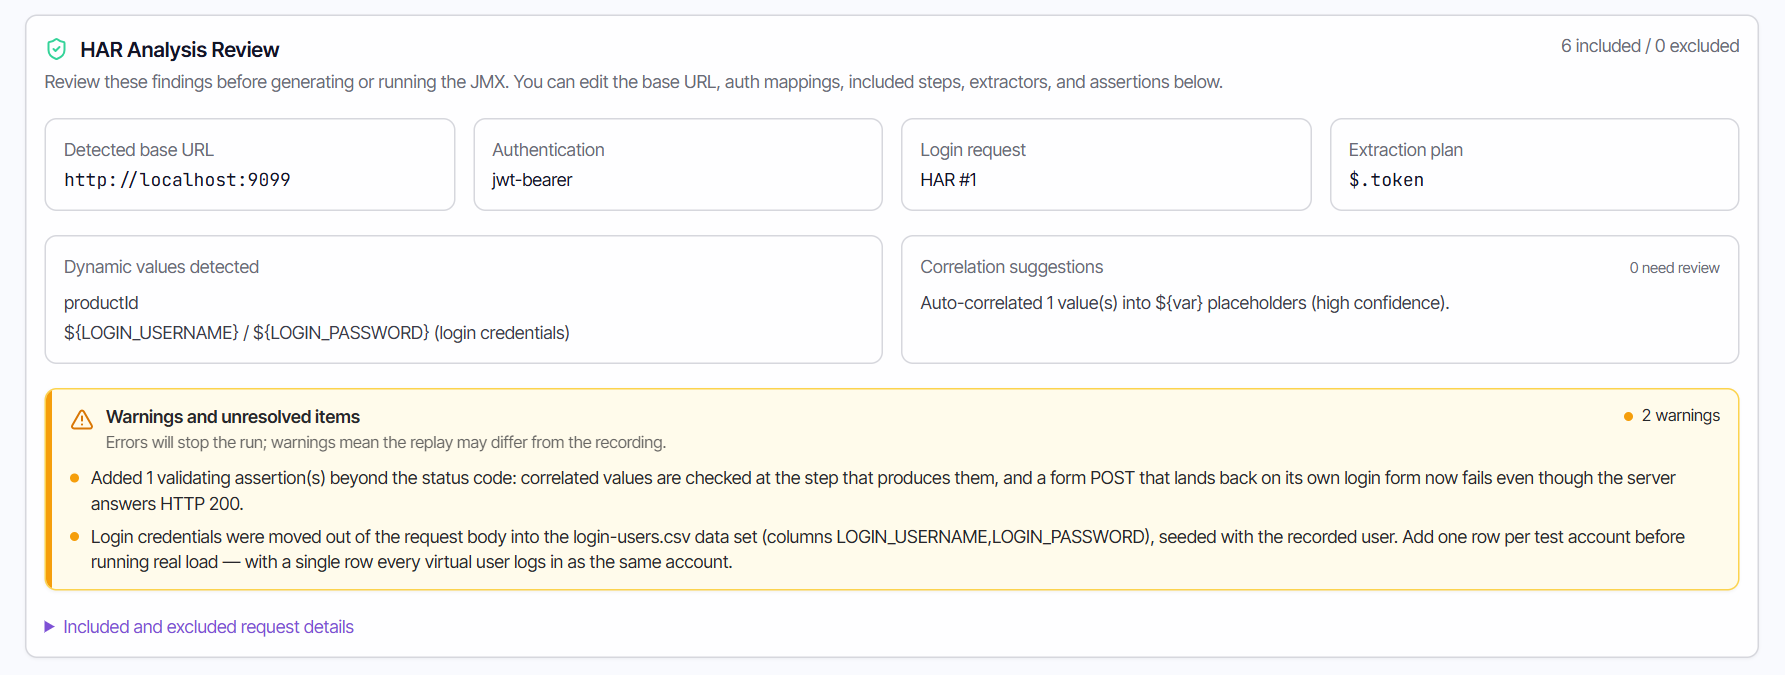Edit the $.token extraction plan

click(1386, 180)
